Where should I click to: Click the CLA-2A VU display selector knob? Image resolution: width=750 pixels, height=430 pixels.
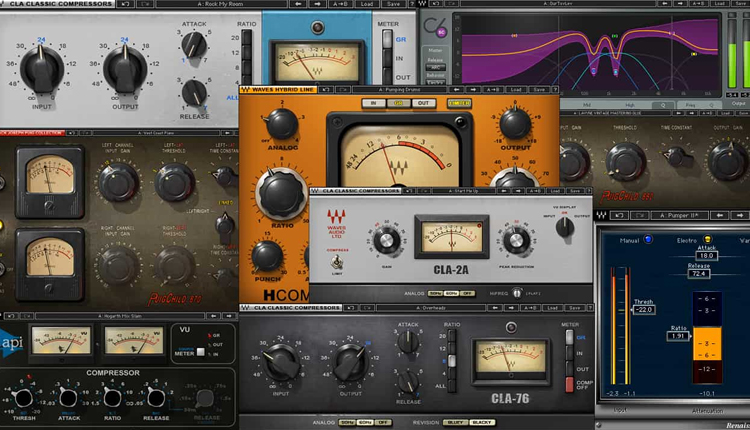(x=565, y=227)
